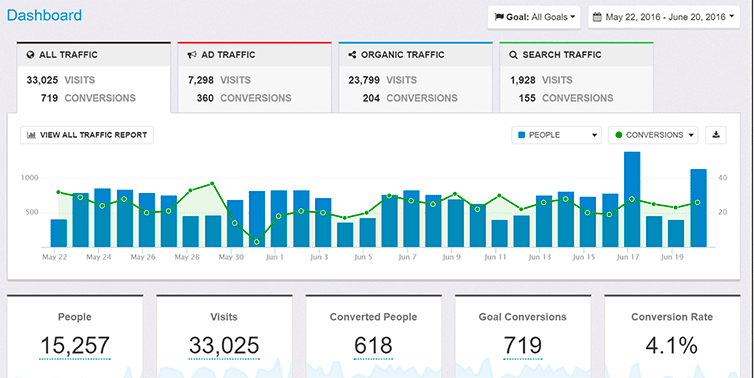754x378 pixels.
Task: Click the People value 15,257
Action: tap(75, 345)
